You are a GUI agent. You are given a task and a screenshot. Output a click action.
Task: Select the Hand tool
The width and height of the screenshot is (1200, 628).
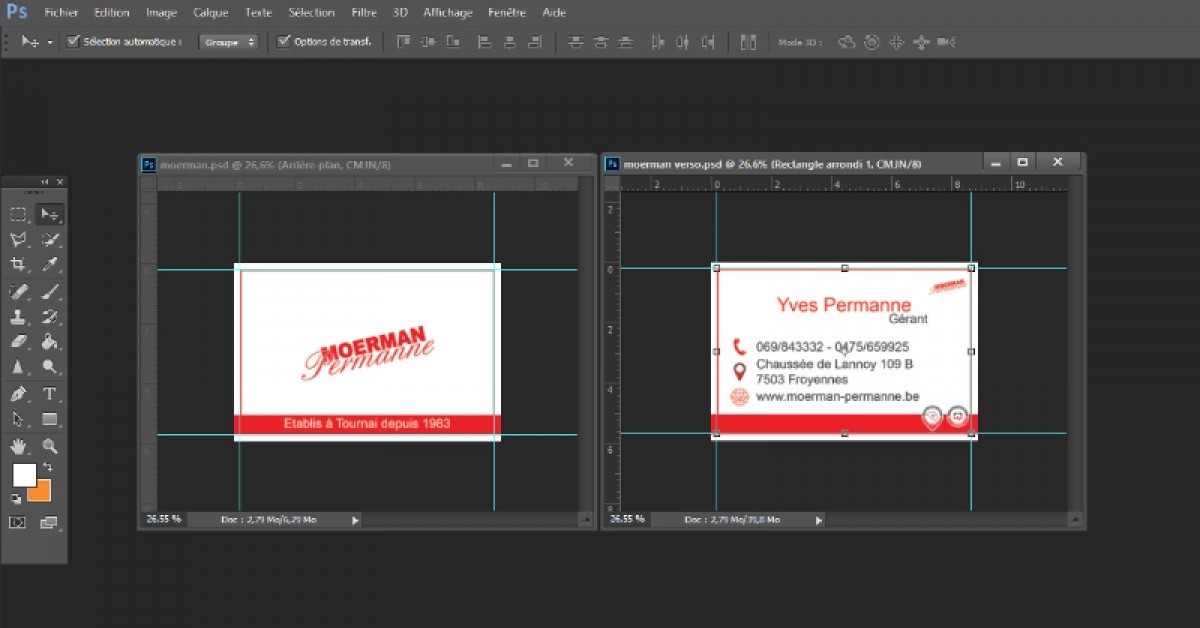click(x=18, y=446)
